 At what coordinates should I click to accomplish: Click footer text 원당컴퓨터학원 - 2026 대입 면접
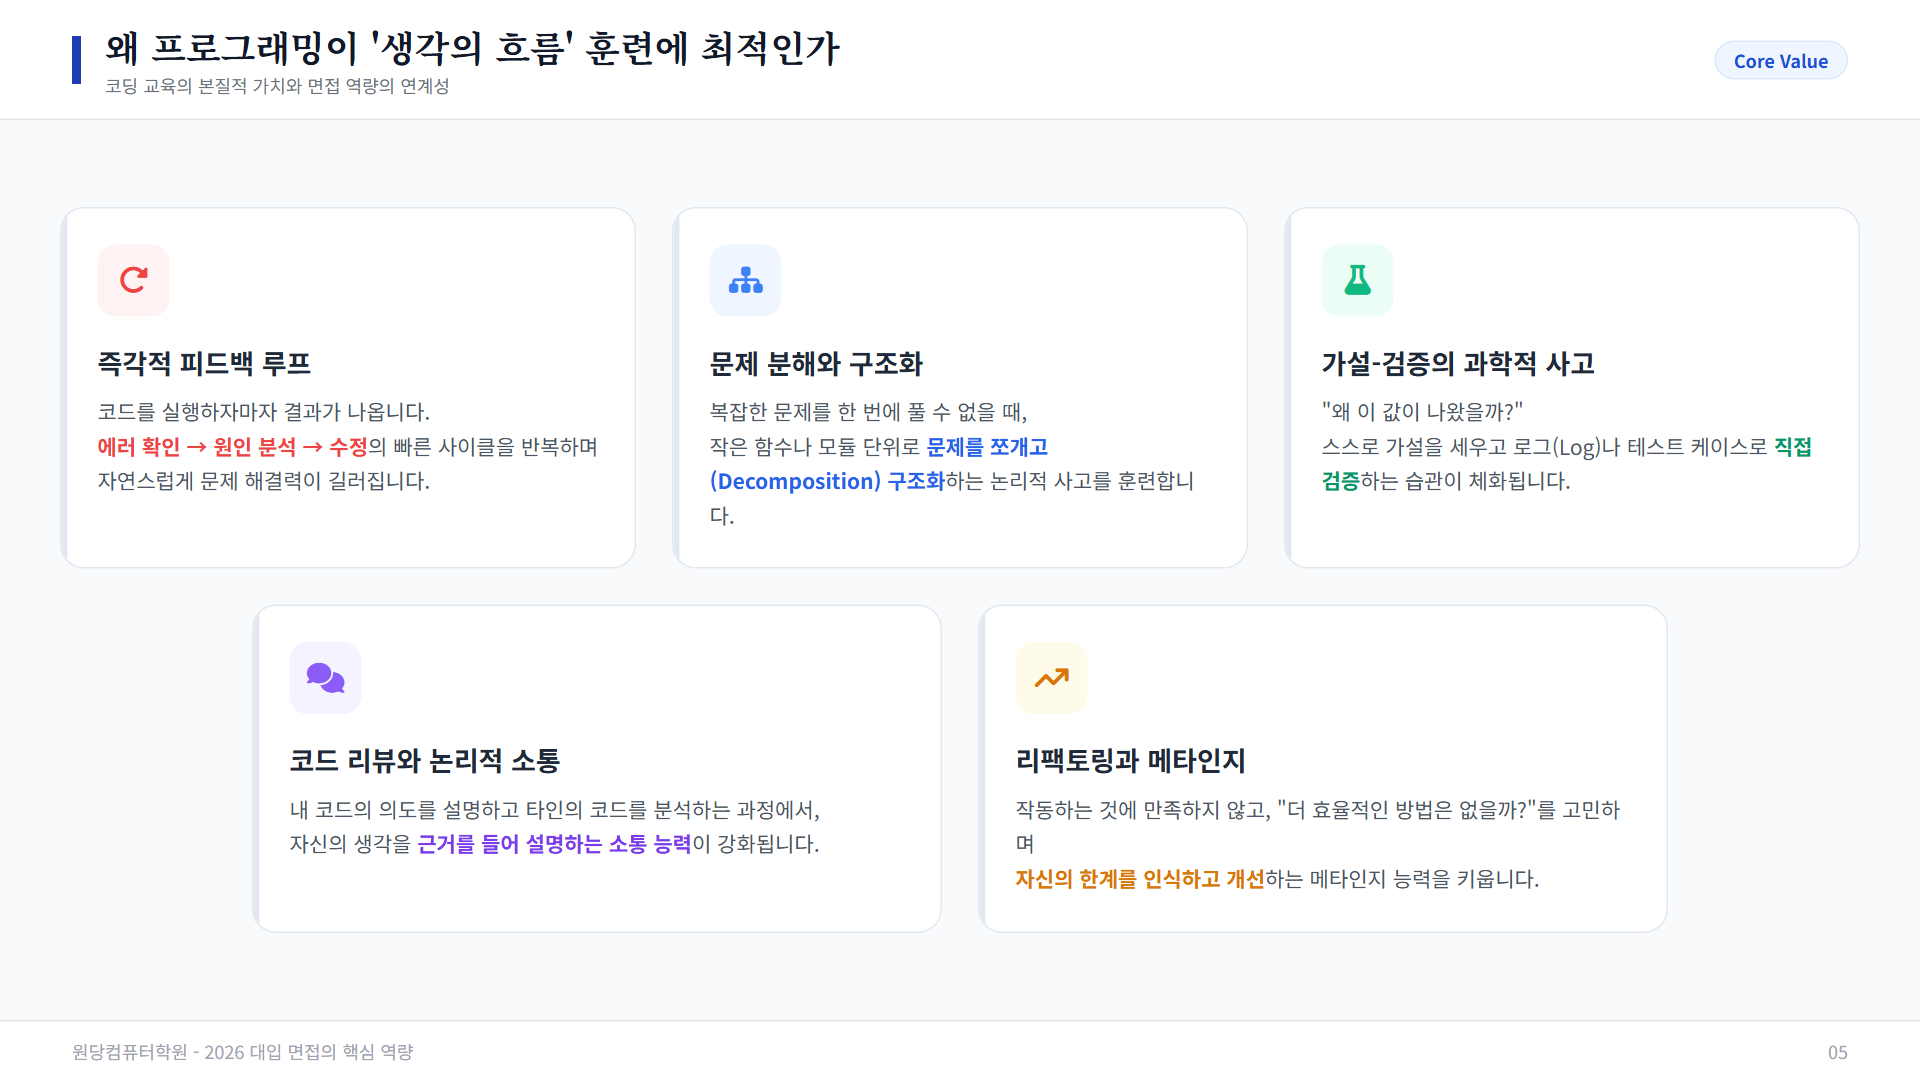click(242, 1052)
